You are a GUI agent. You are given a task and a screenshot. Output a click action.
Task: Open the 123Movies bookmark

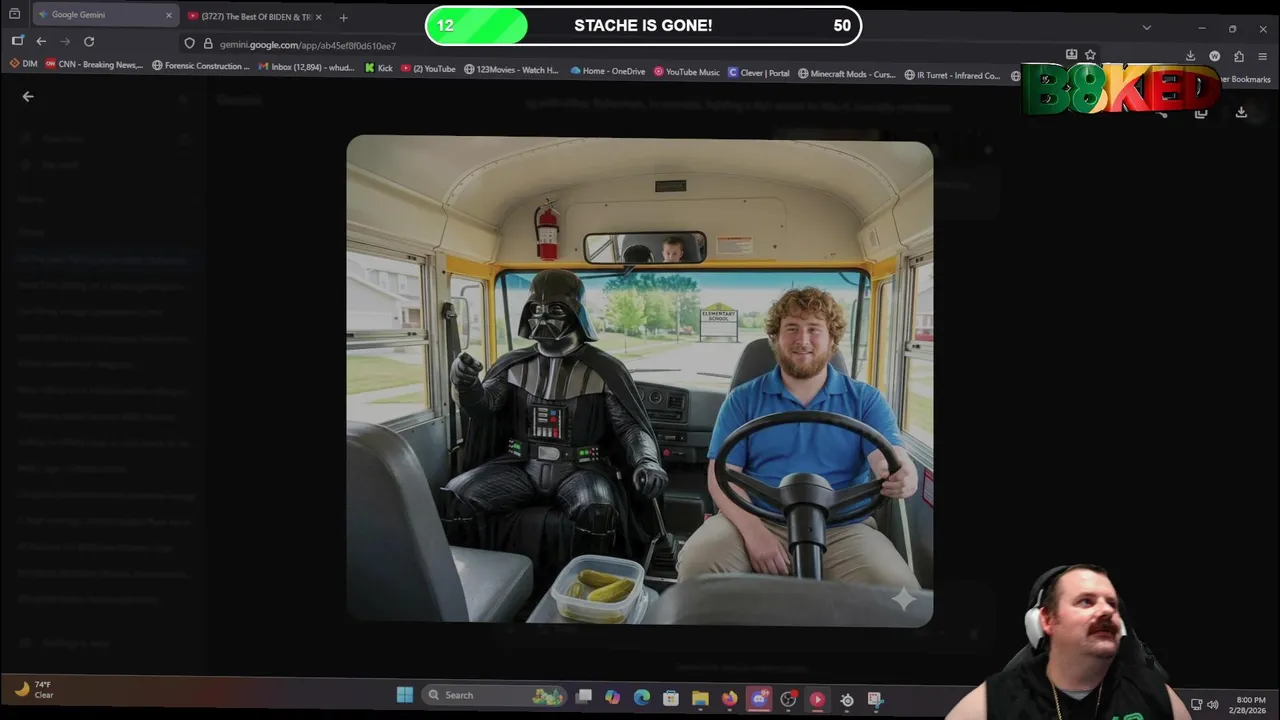pos(511,70)
